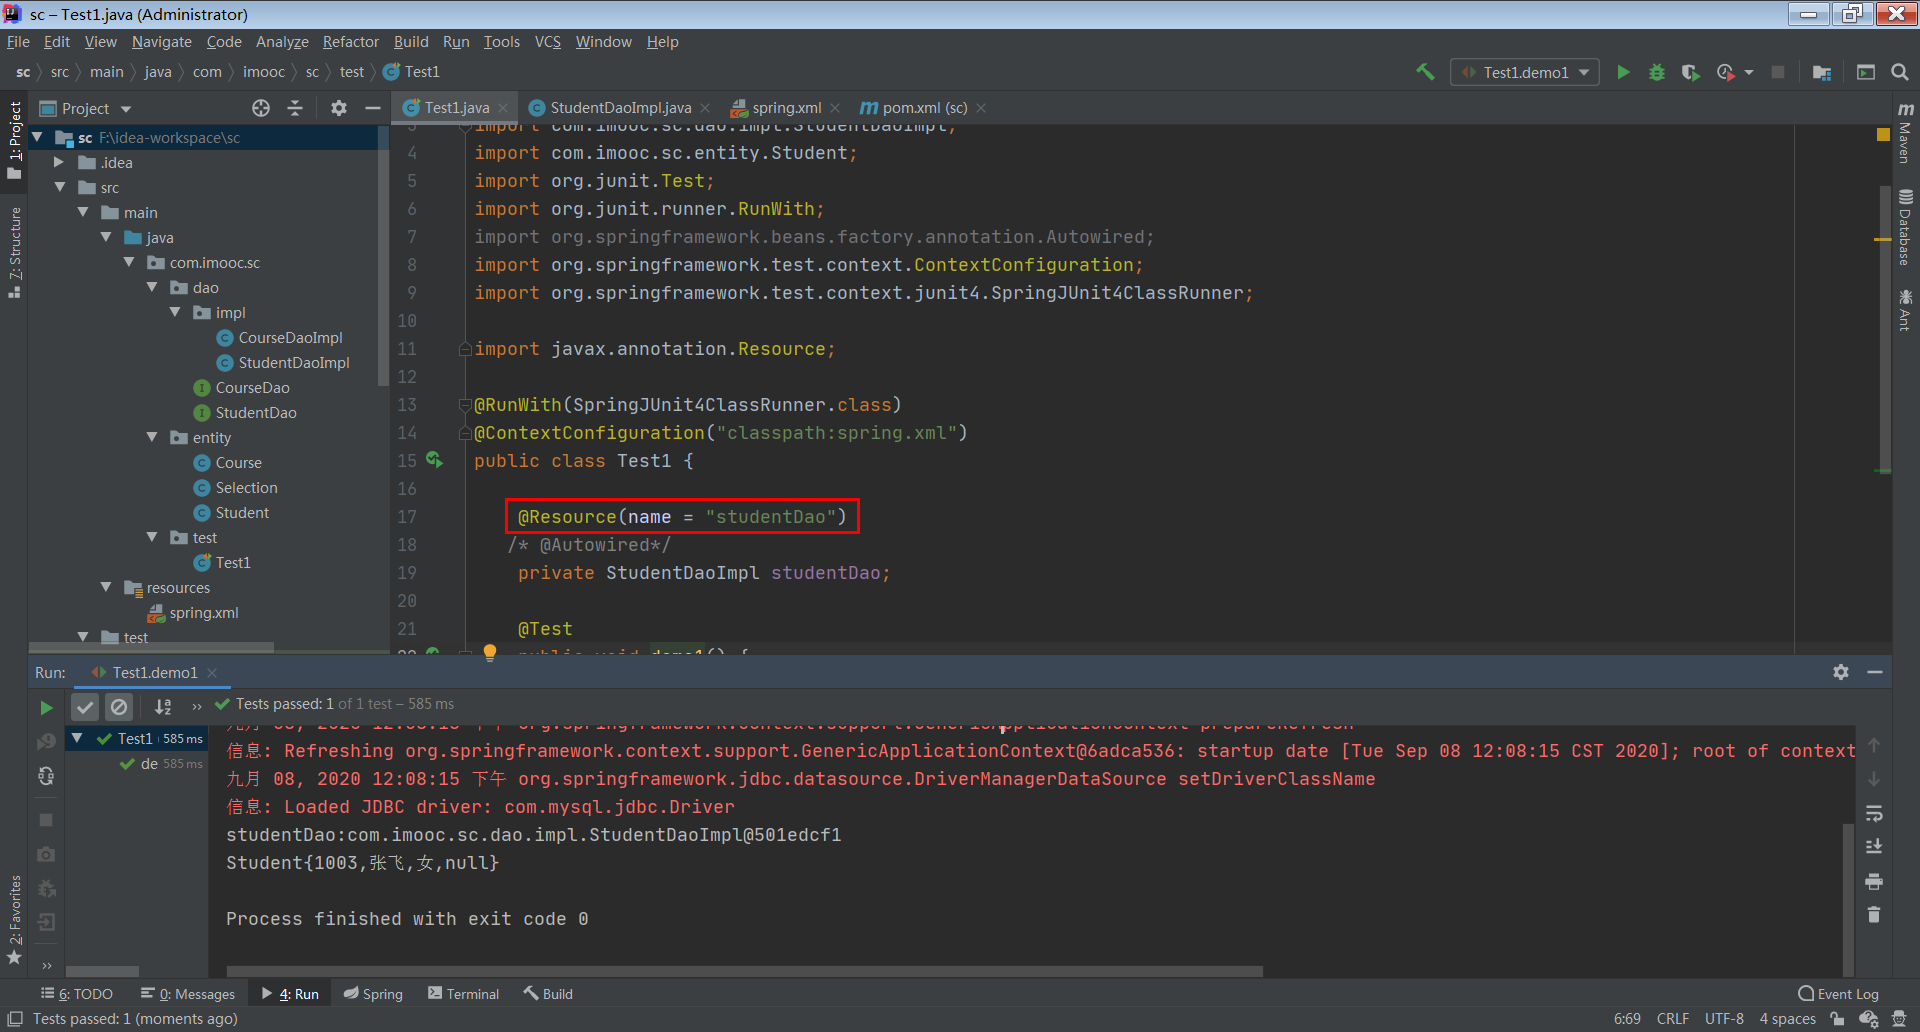Collapse Test1 node in test results
The height and width of the screenshot is (1032, 1920).
(77, 738)
